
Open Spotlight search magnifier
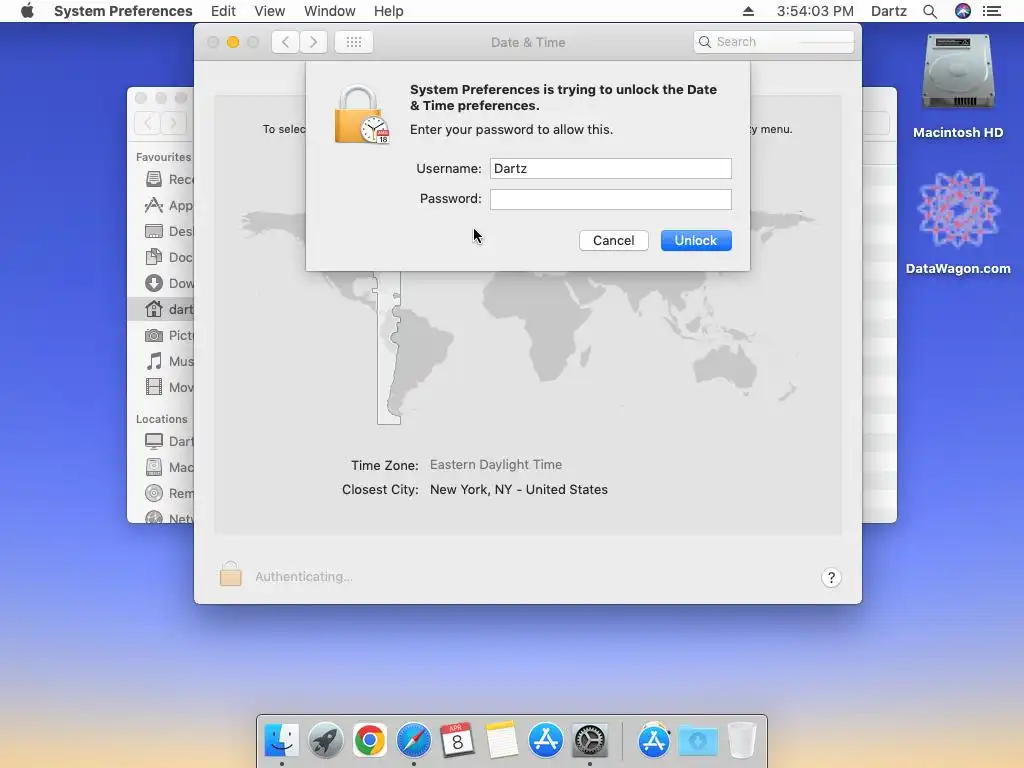point(930,11)
